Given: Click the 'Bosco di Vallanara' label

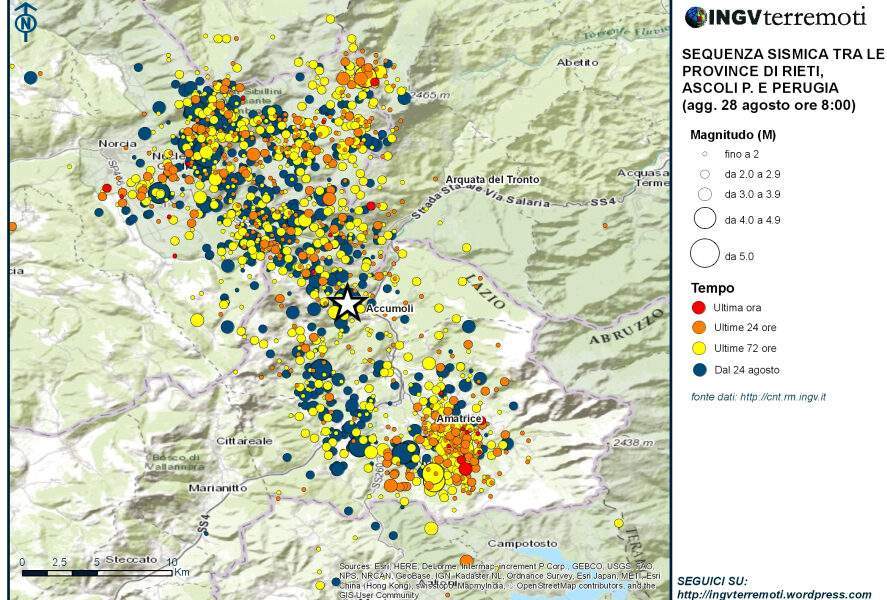Looking at the screenshot, I should [175, 462].
